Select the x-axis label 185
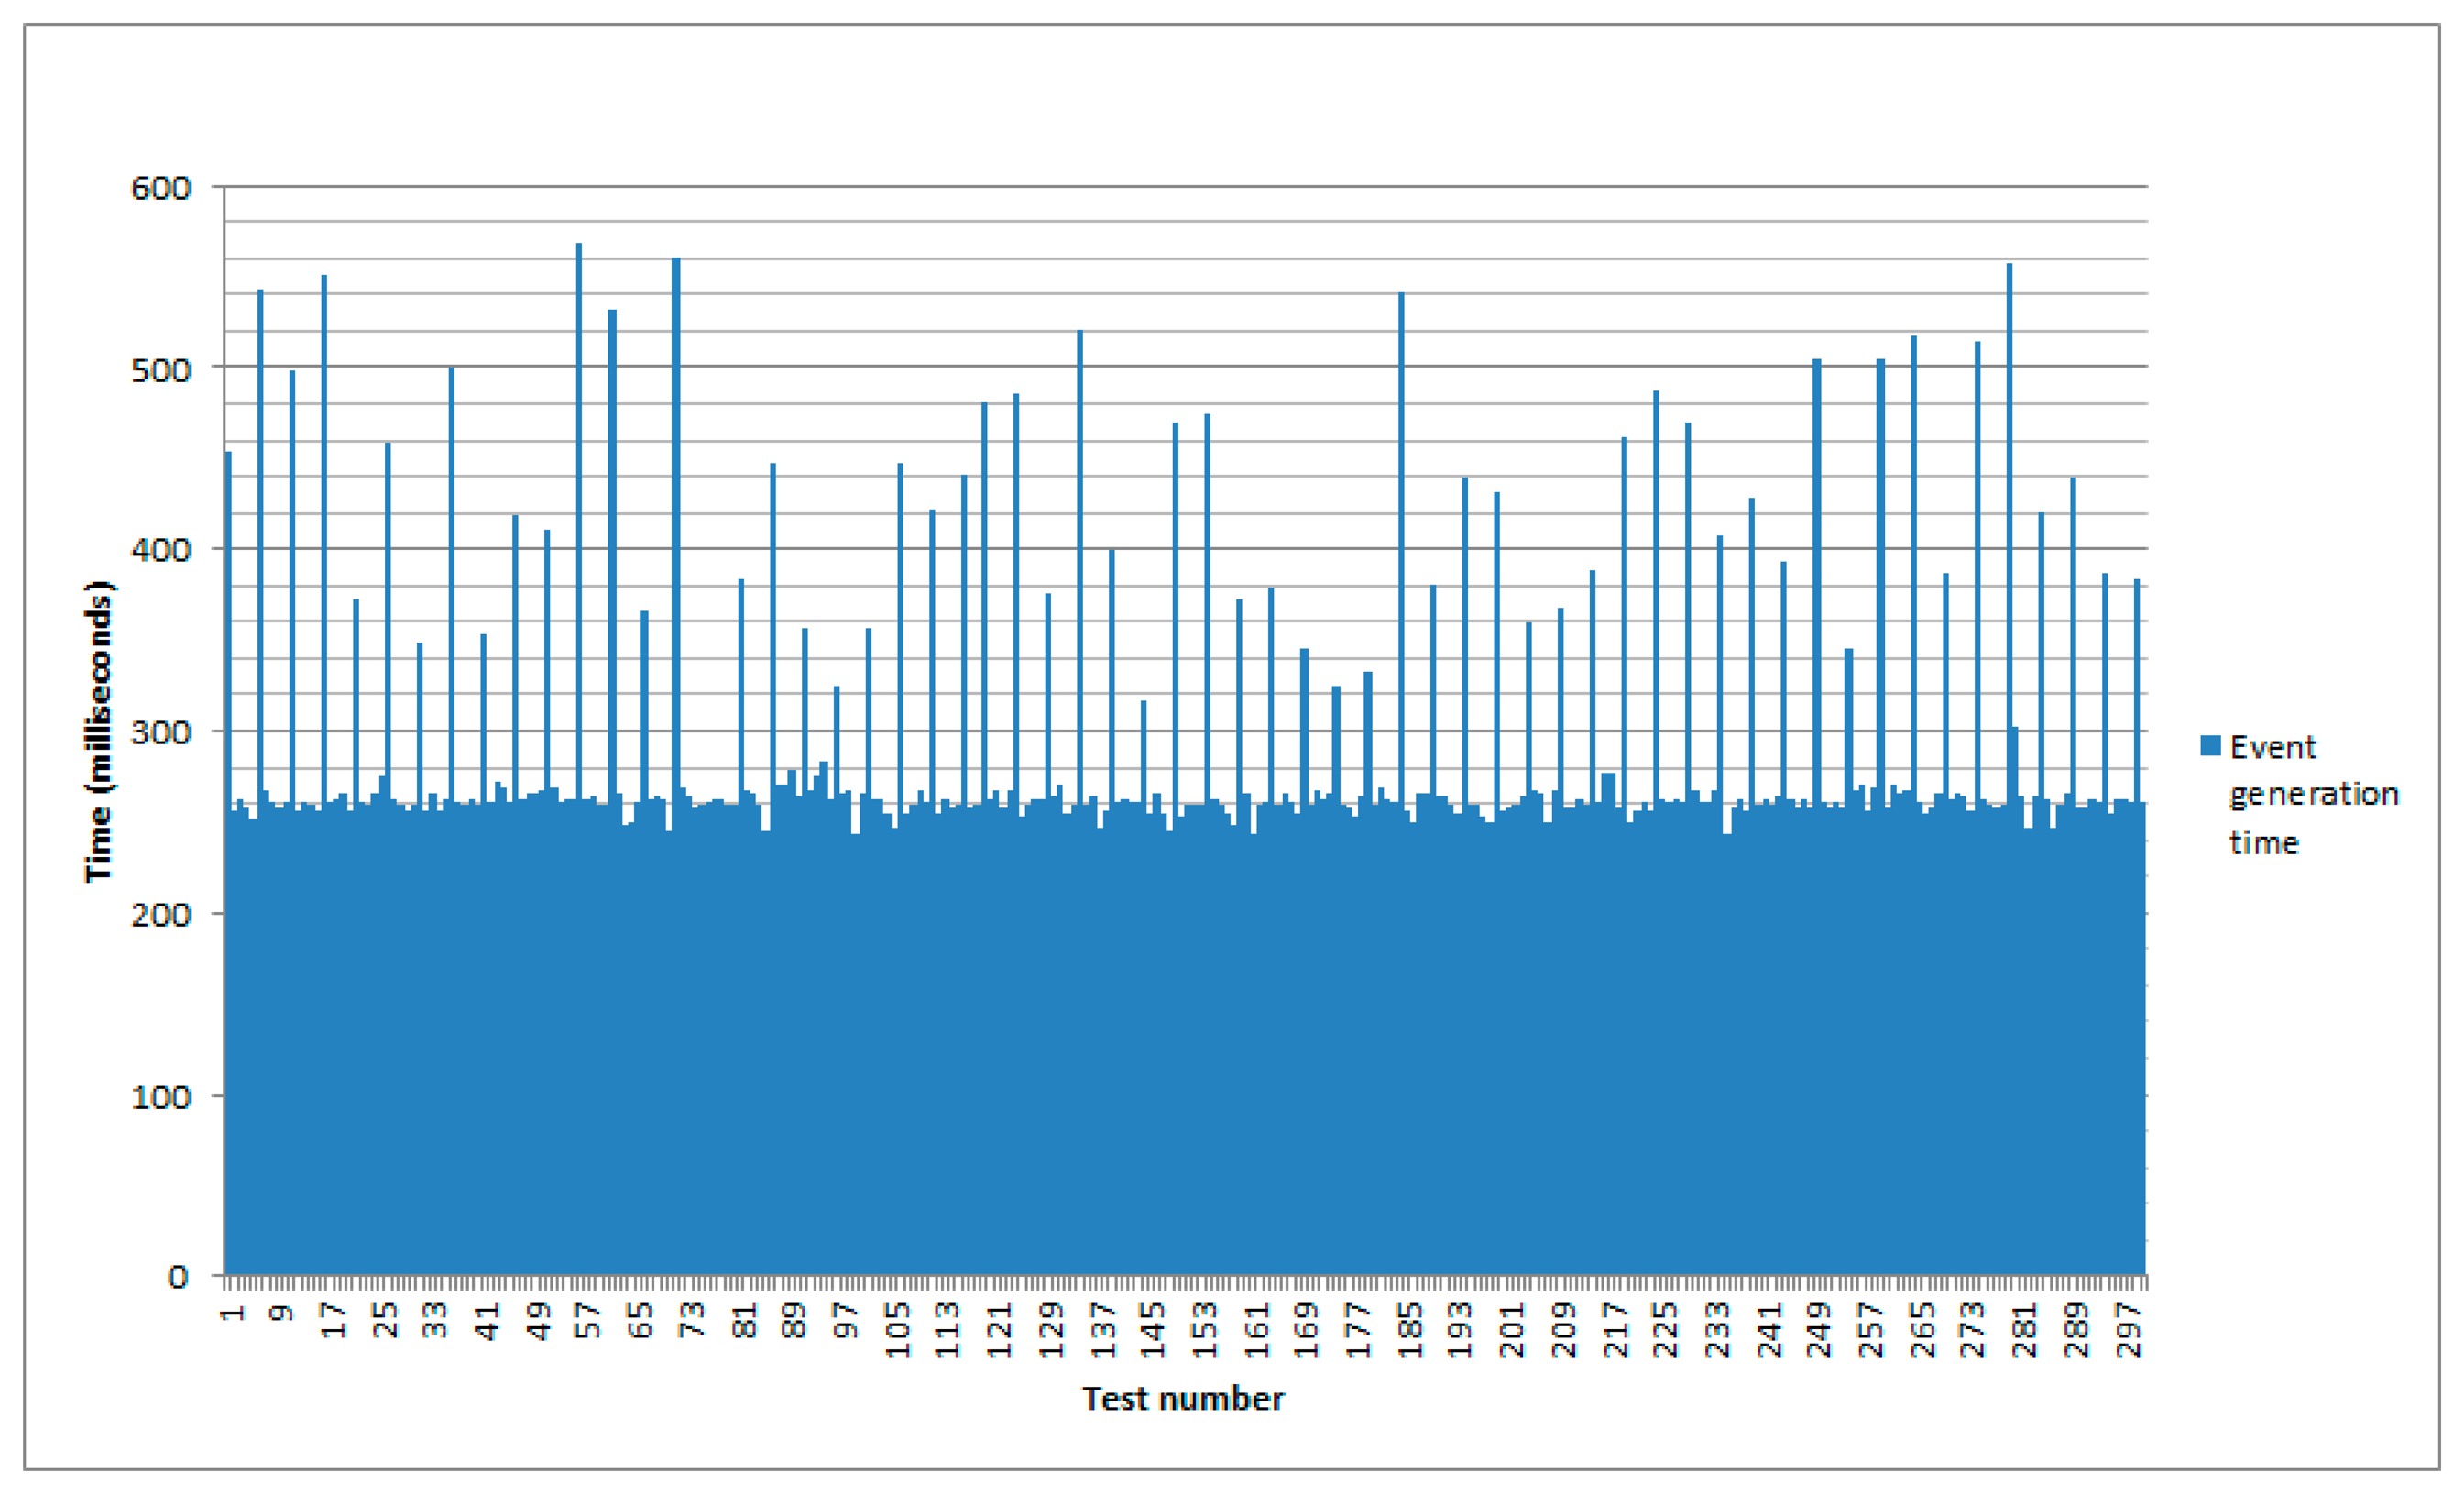The image size is (2464, 1494). [x=1410, y=1330]
